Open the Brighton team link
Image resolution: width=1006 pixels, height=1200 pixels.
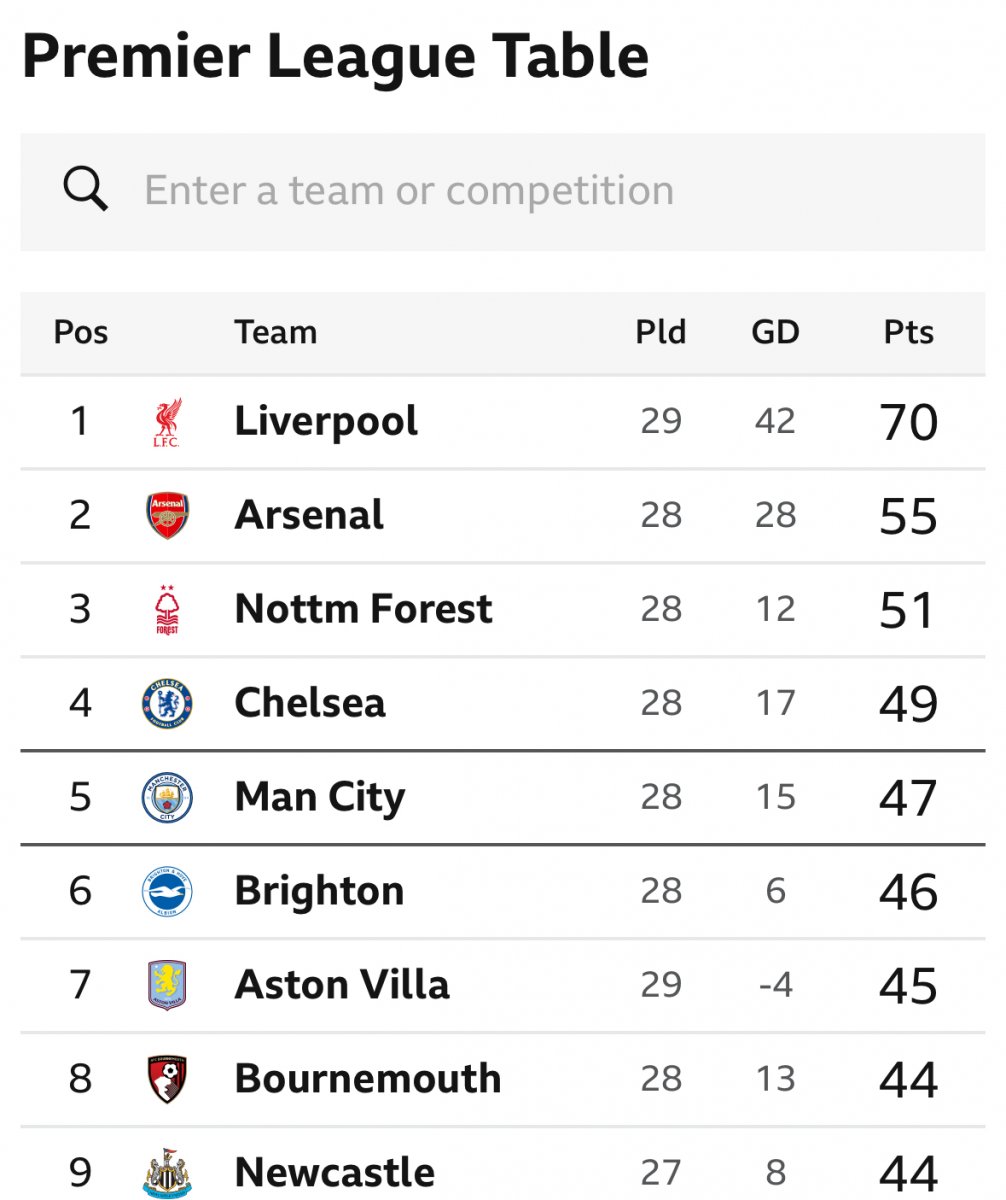point(319,892)
